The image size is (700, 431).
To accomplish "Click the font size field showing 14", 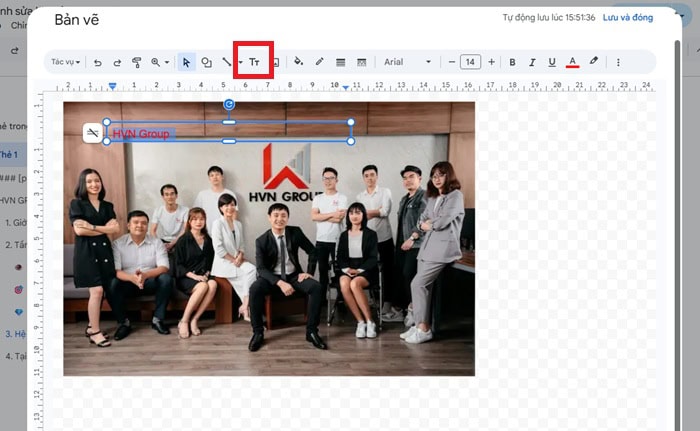I will (470, 62).
